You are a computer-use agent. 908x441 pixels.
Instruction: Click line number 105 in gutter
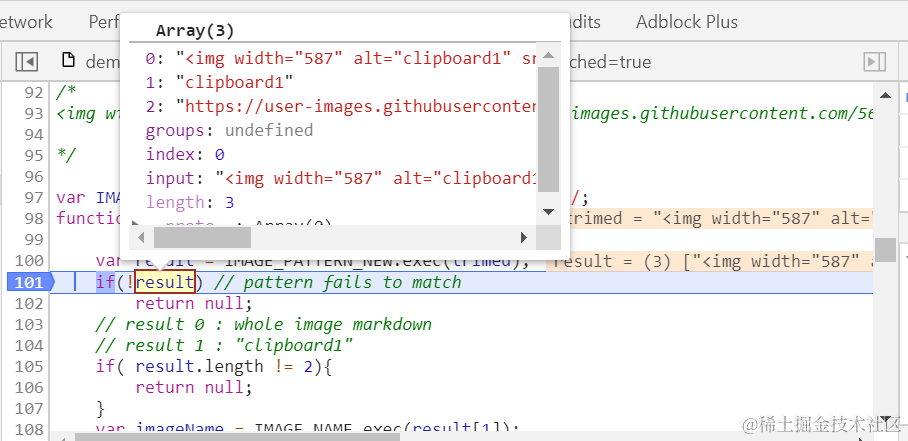(29, 366)
